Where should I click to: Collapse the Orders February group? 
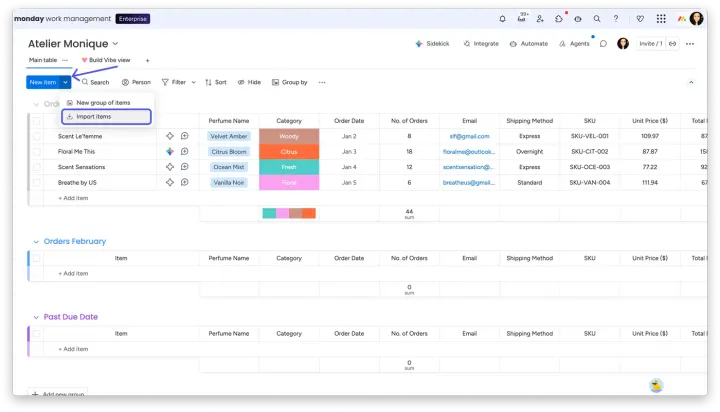pyautogui.click(x=36, y=242)
